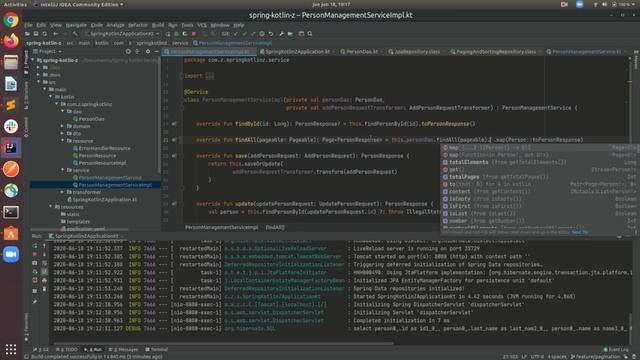
Task: Open the Messages tool window button
Action: (x=123, y=349)
